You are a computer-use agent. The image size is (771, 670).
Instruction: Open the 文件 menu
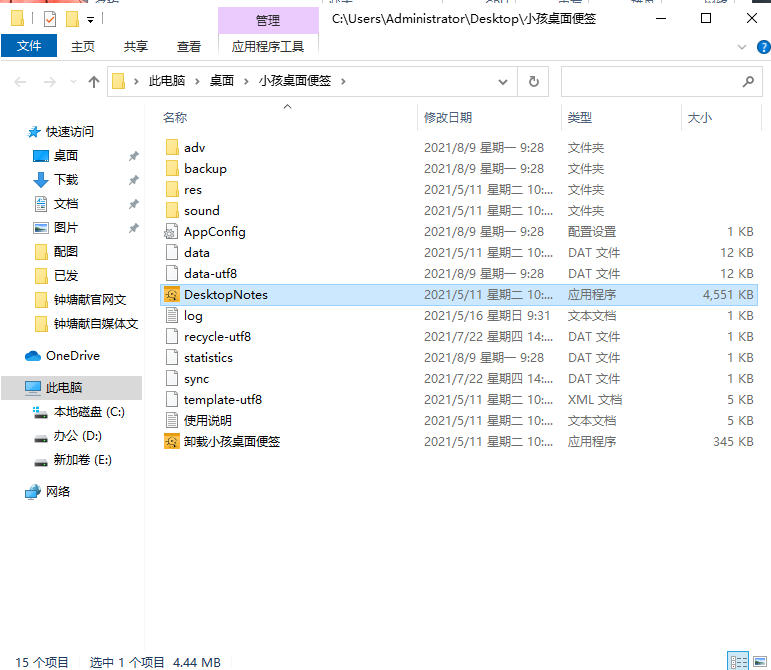[29, 46]
